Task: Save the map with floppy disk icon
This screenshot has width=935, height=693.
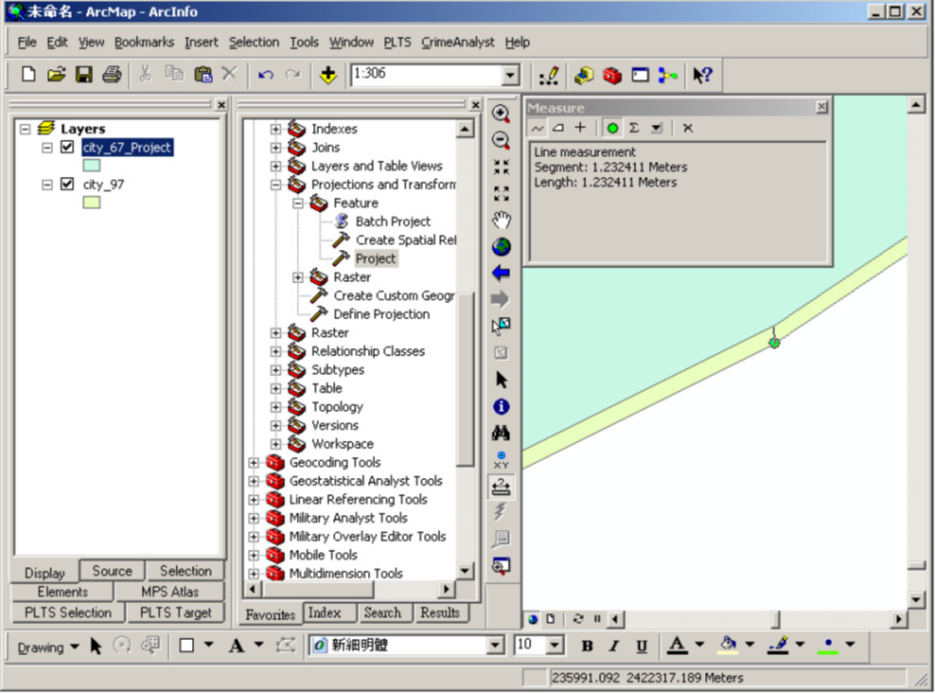Action: [x=83, y=75]
